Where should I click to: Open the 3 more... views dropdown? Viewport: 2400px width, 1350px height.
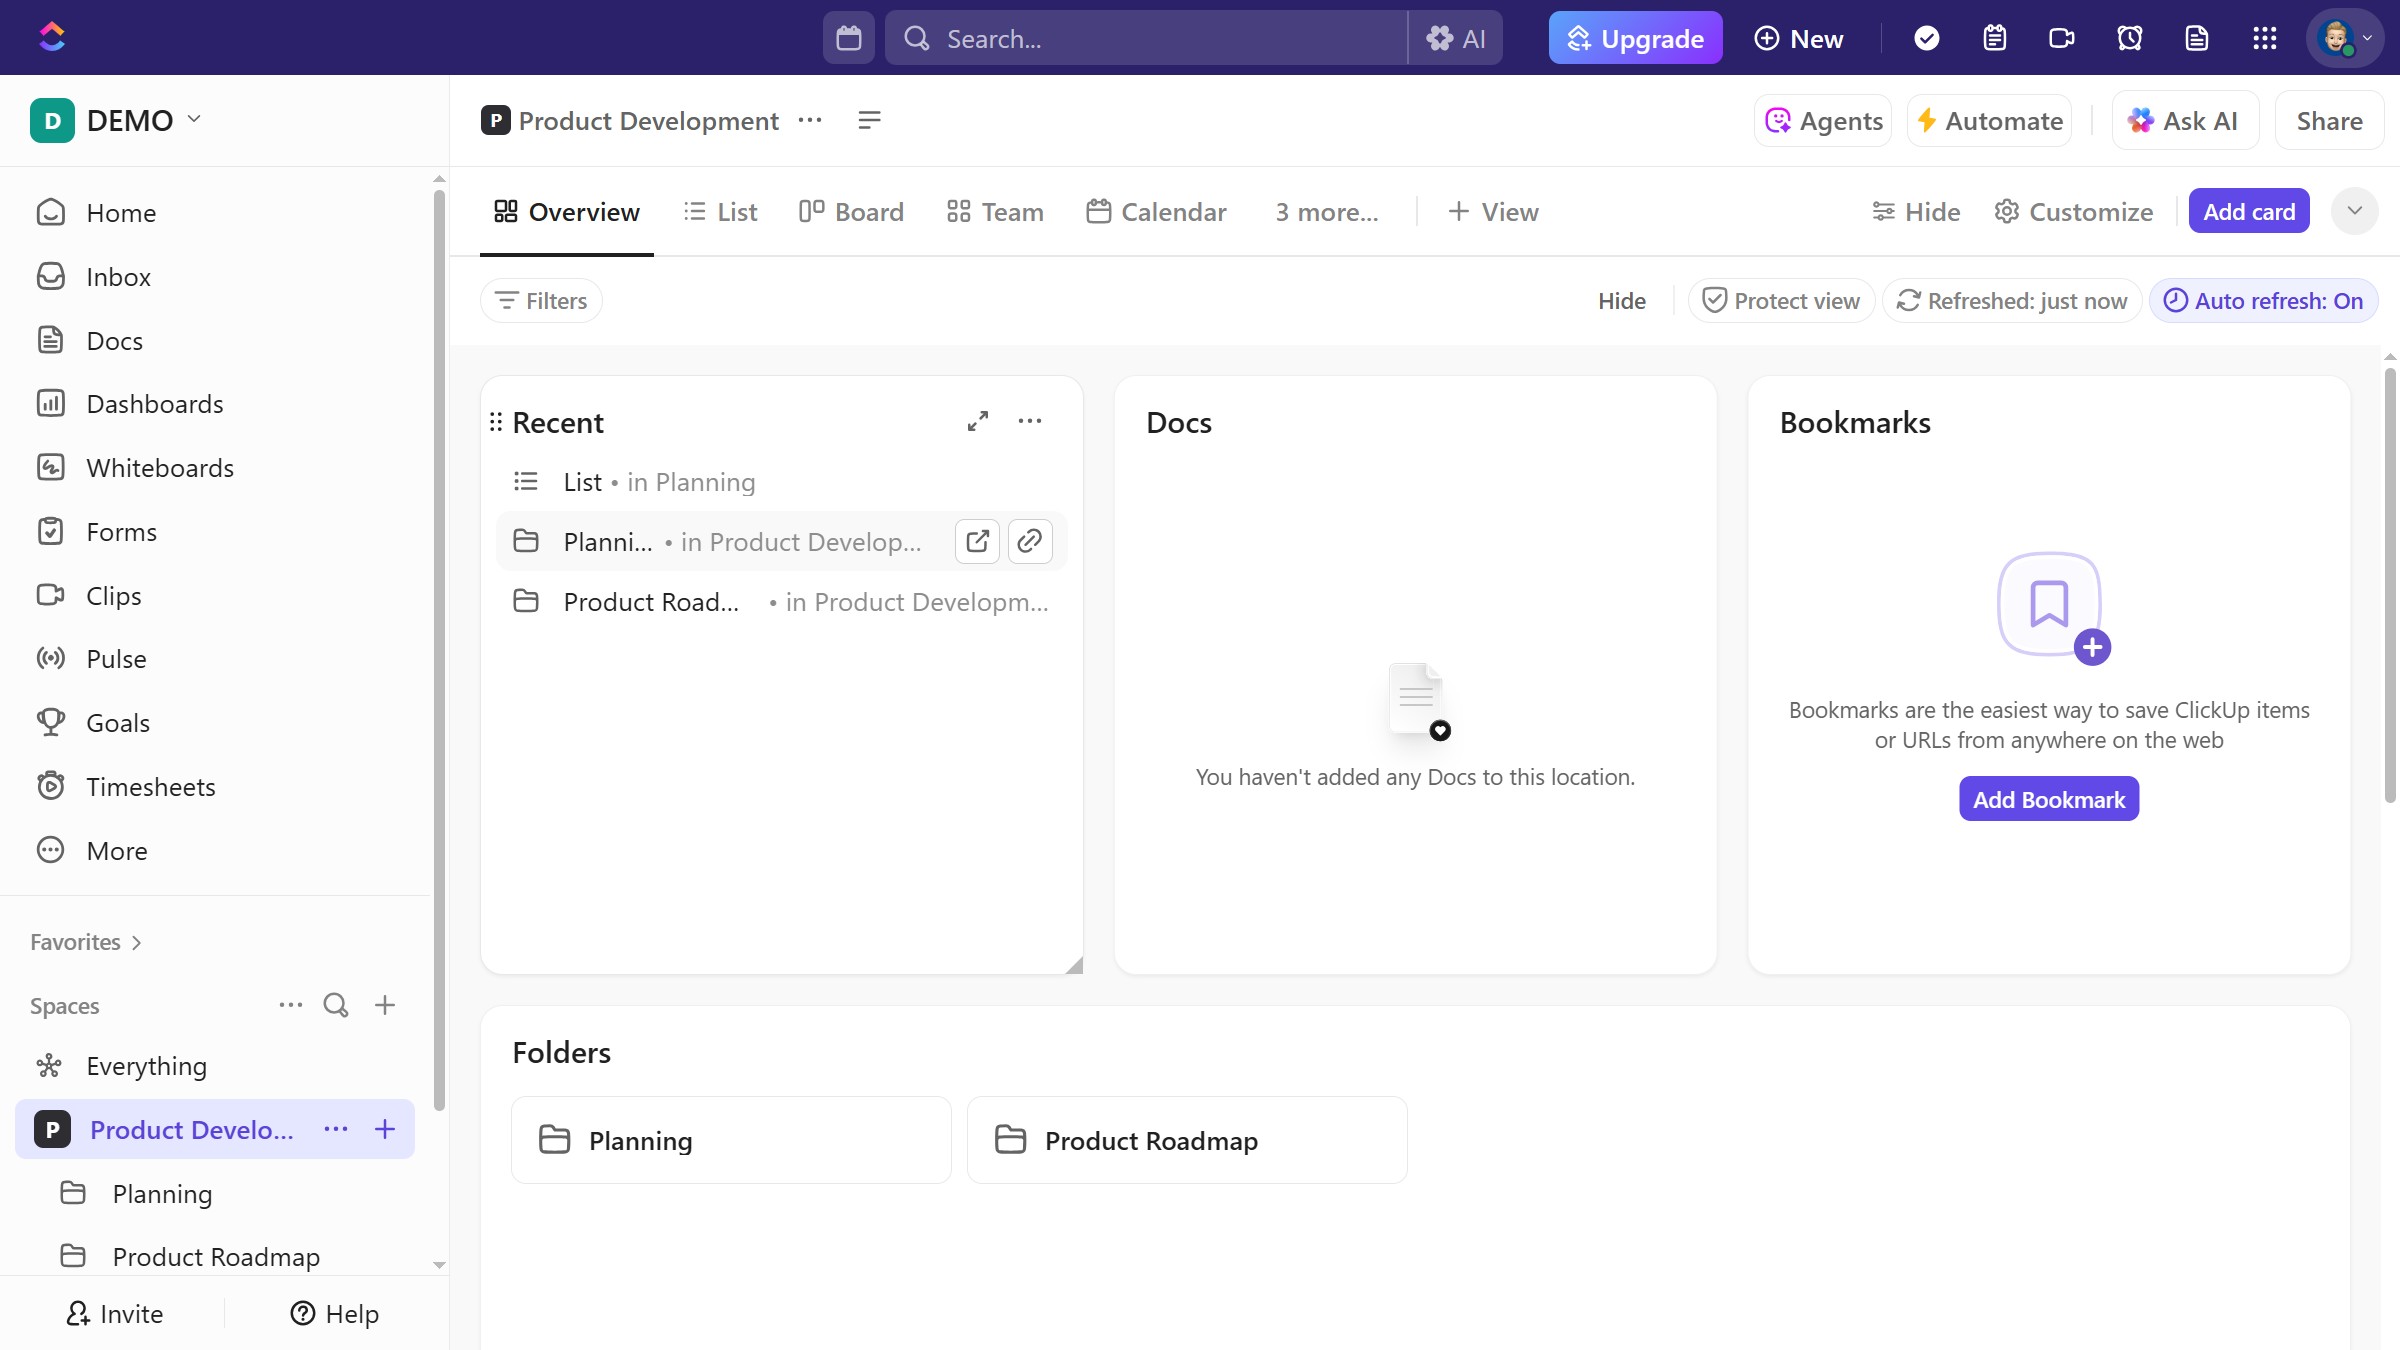point(1325,211)
